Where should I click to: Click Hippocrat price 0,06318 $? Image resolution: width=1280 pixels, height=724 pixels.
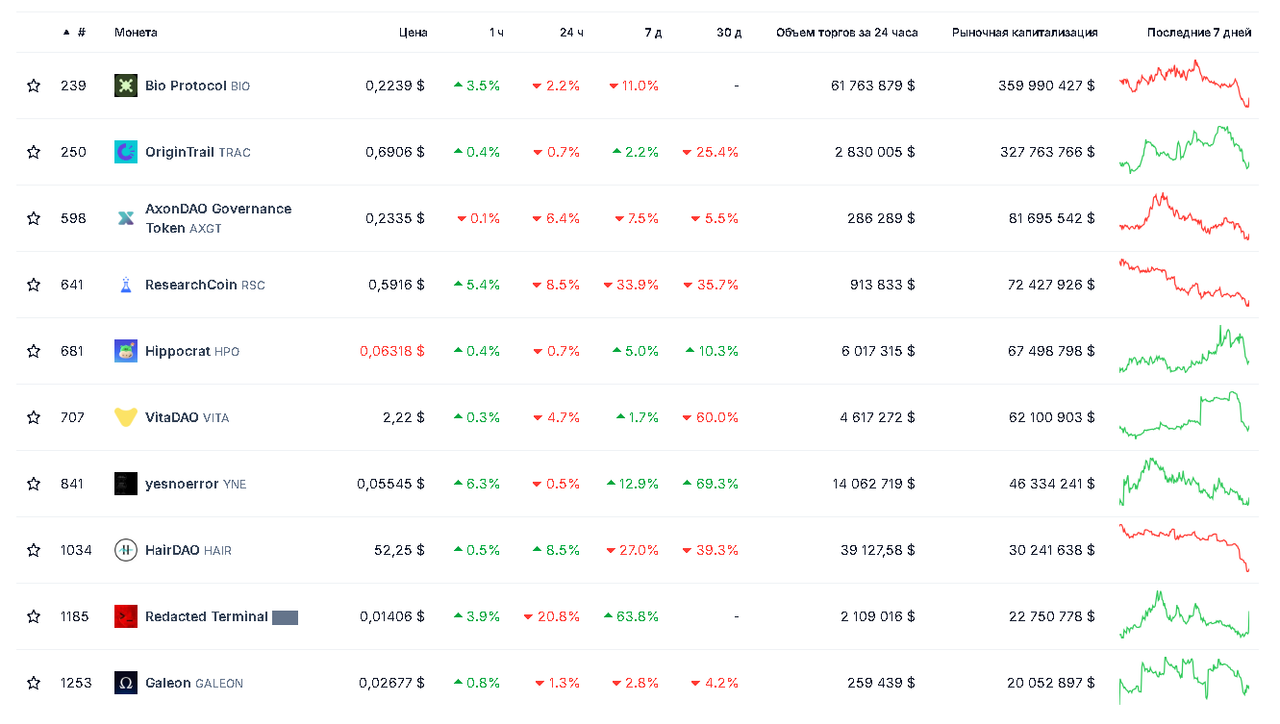(x=392, y=351)
